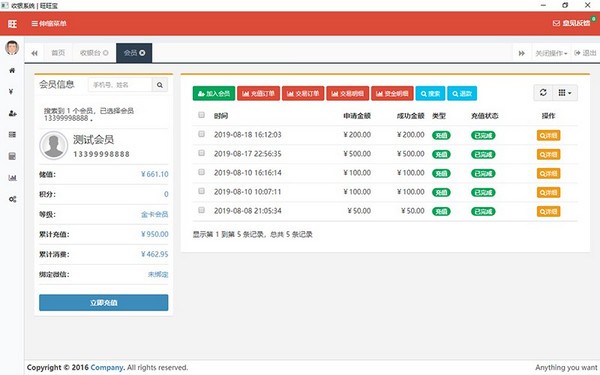Focus the 手机号、姓名 search field

click(120, 85)
